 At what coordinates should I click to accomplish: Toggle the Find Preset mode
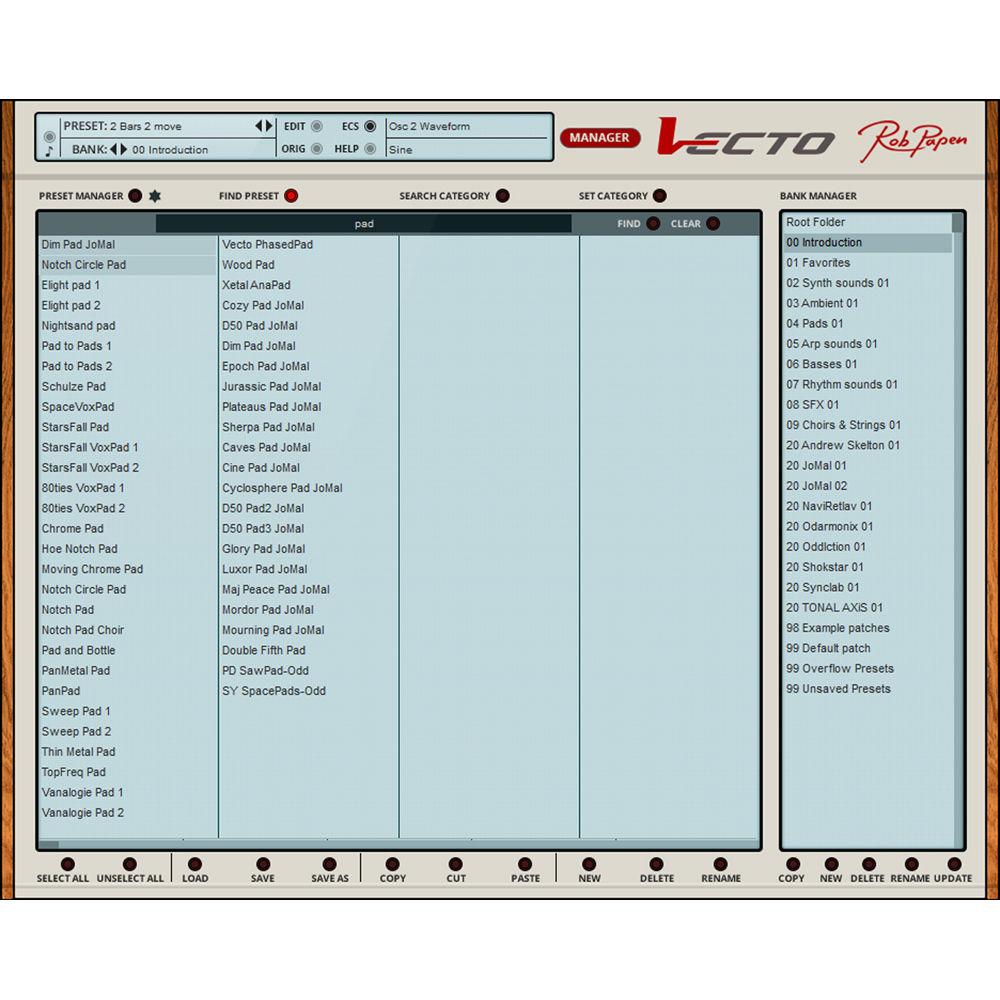(291, 196)
